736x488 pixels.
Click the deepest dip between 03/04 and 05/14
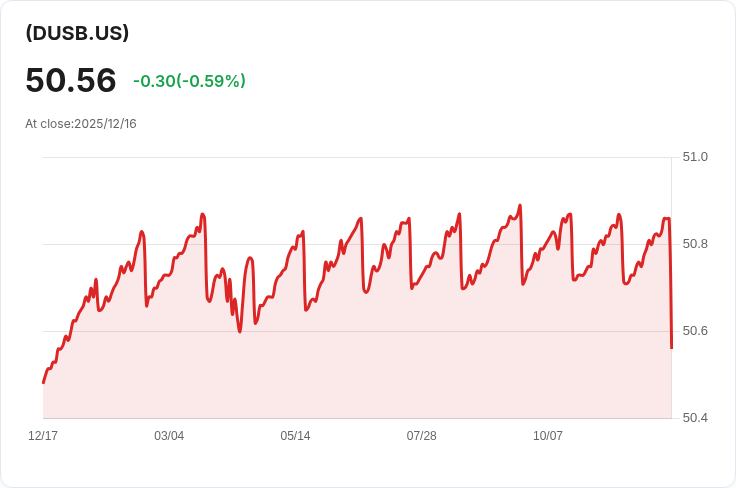(x=240, y=331)
